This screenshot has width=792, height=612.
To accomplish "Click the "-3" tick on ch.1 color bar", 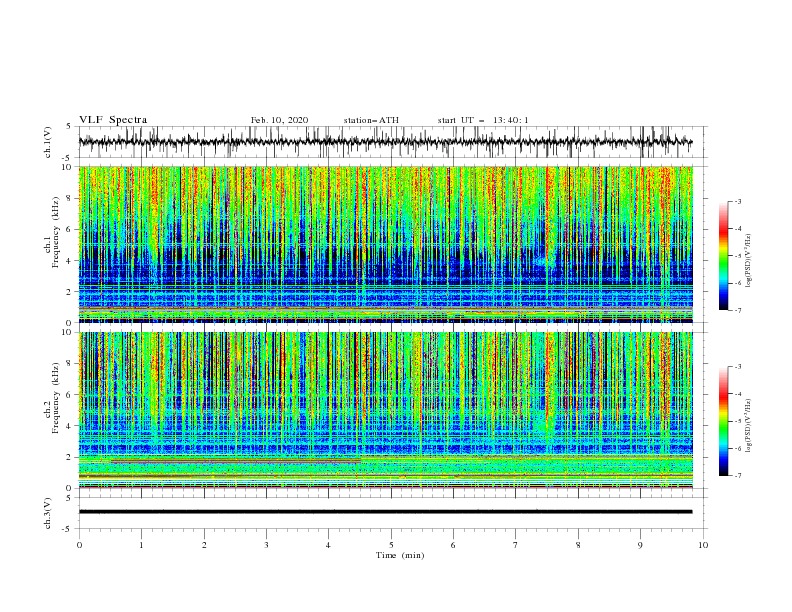I will click(738, 201).
